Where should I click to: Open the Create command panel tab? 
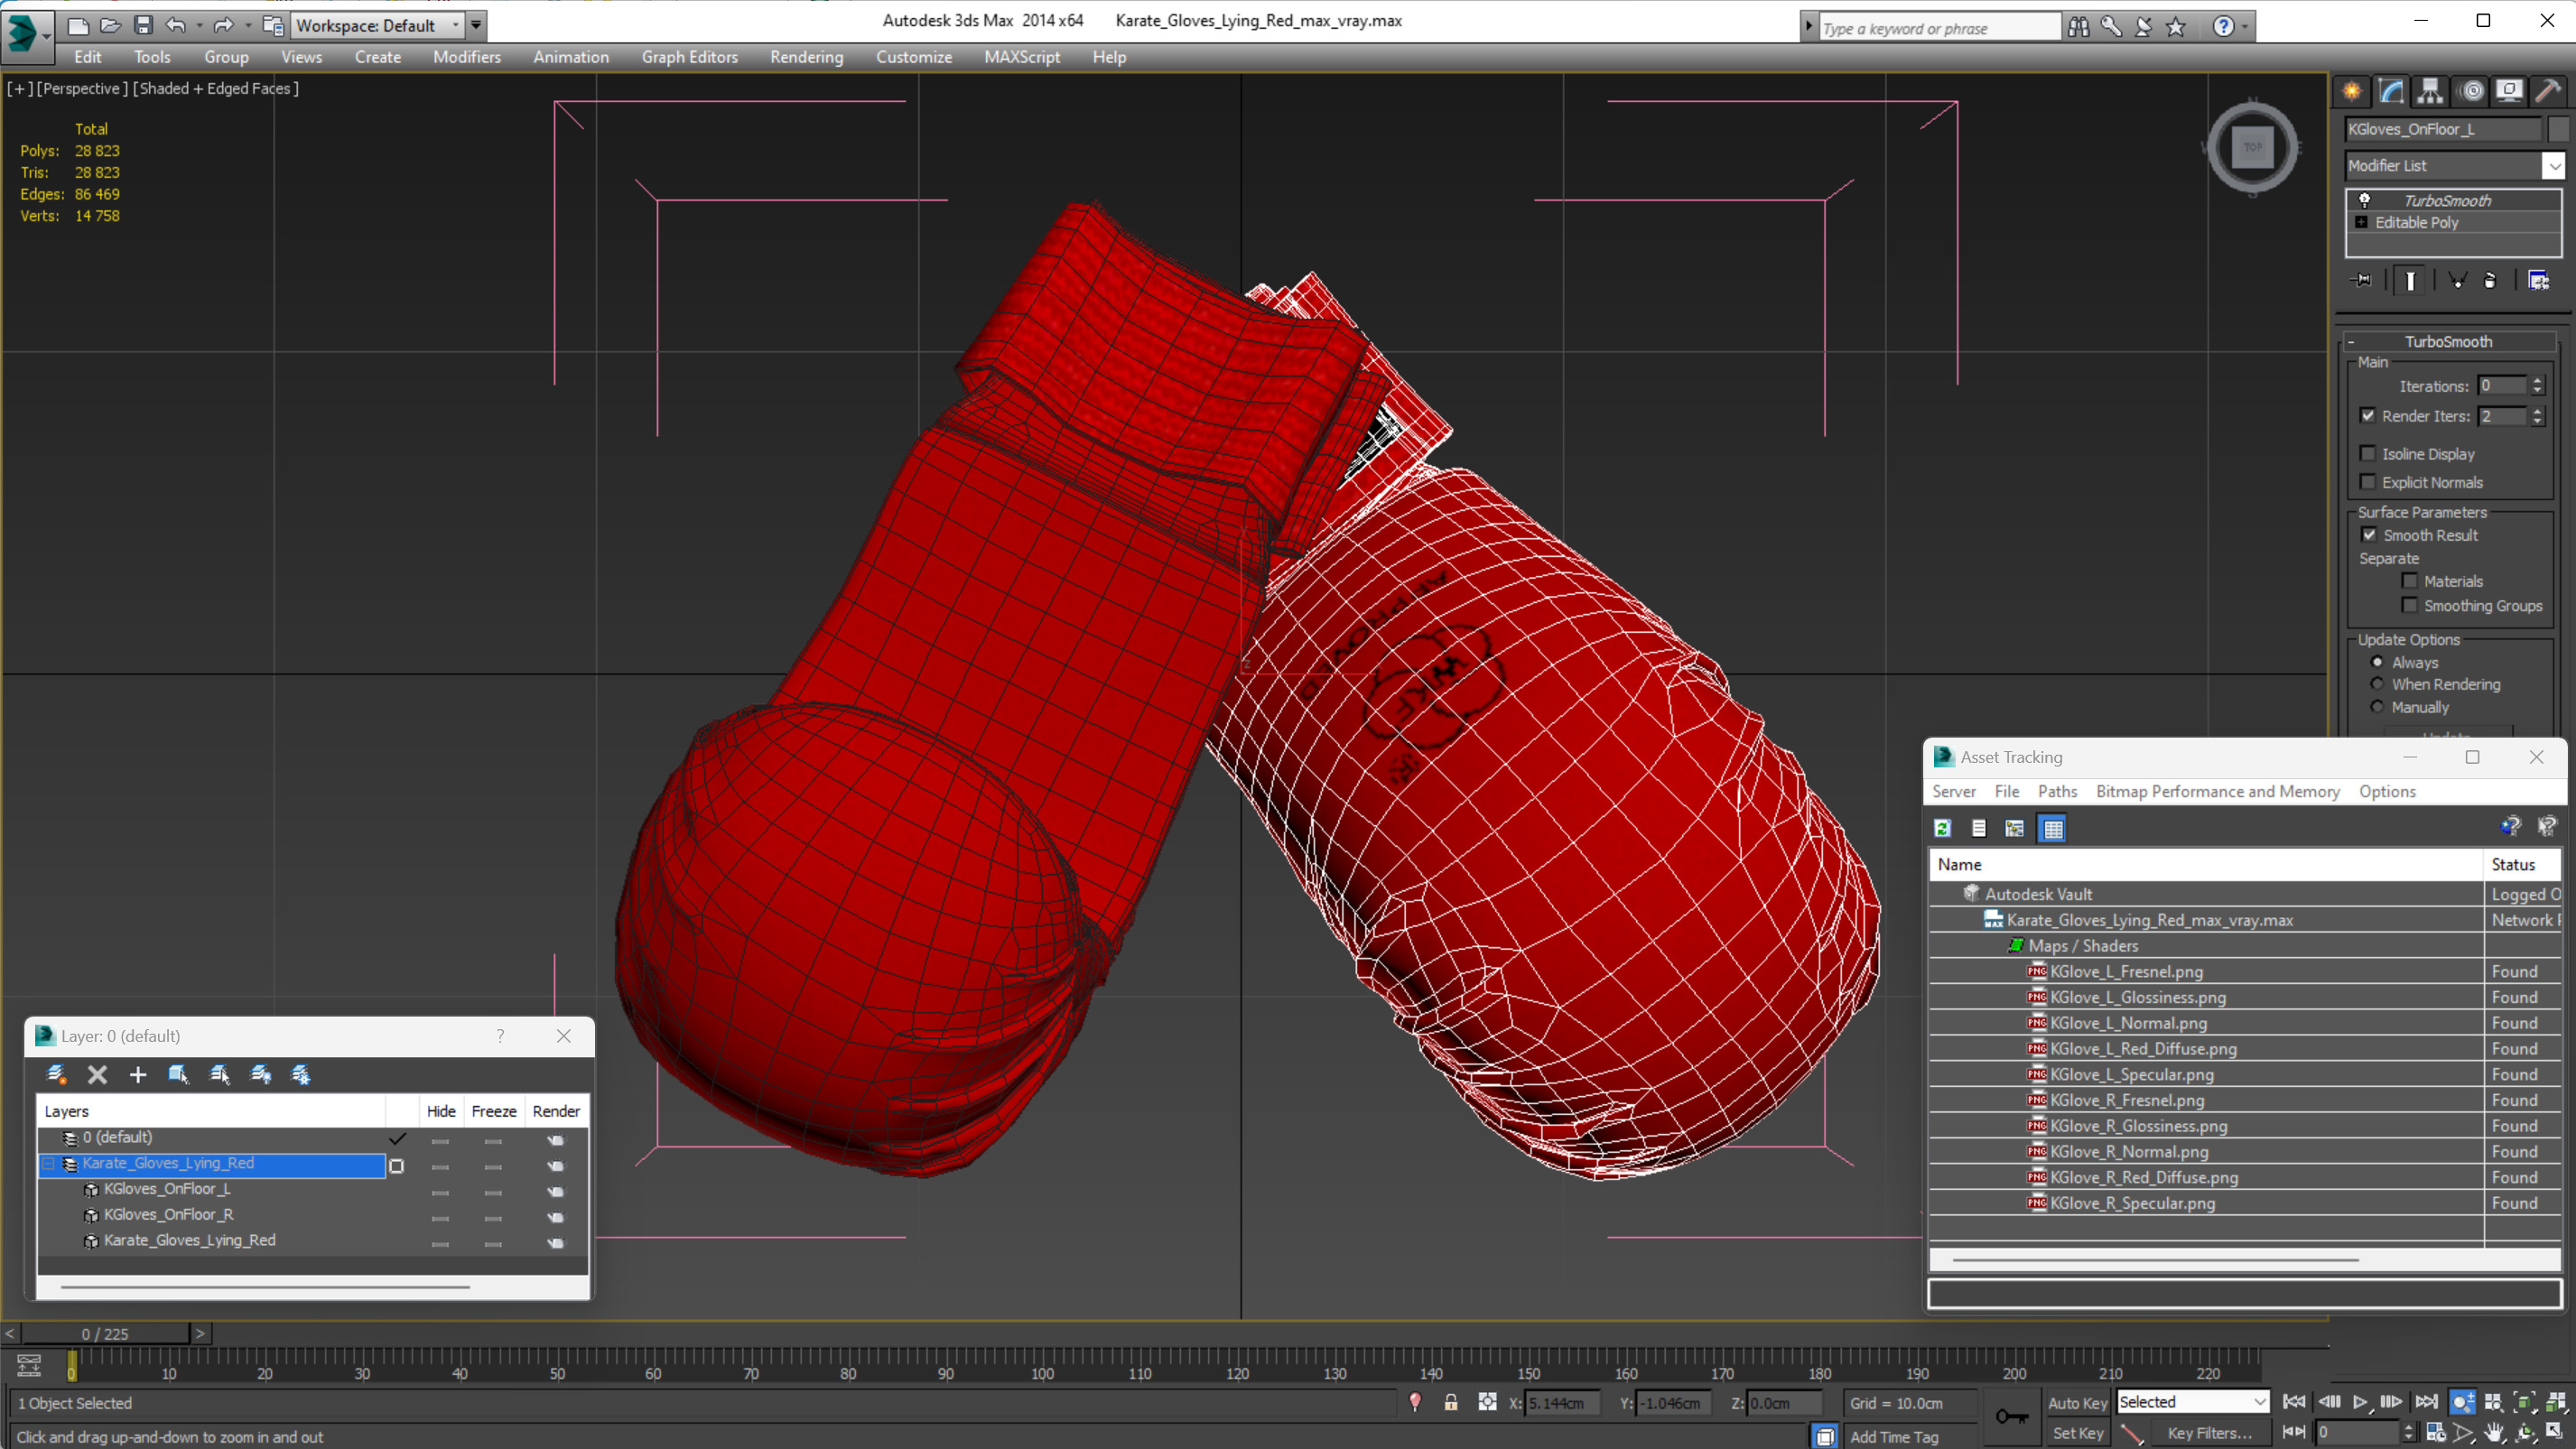coord(2352,91)
